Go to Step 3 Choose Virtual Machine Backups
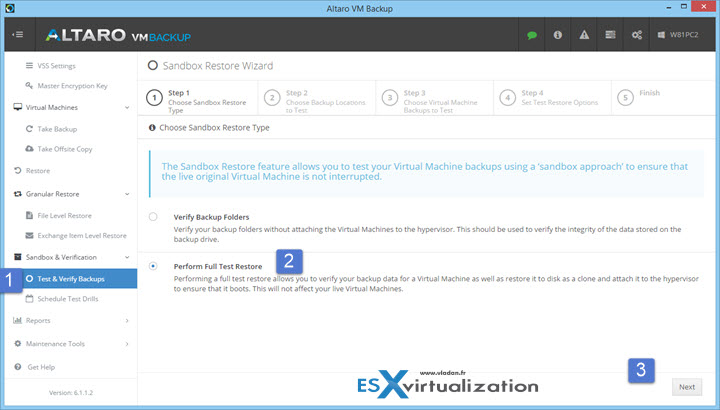Image resolution: width=720 pixels, height=410 pixels. (x=434, y=98)
